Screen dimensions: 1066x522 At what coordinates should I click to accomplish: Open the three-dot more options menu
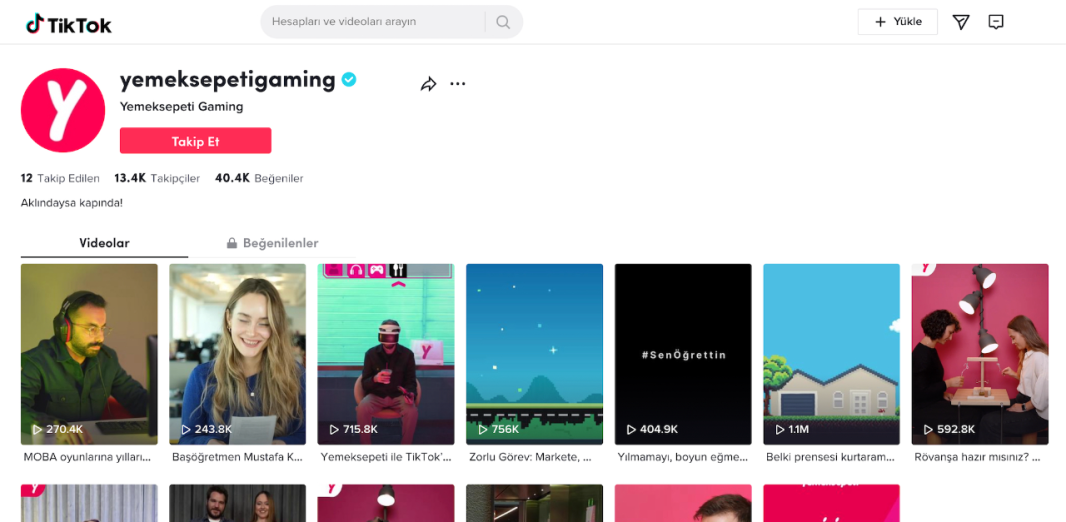[x=458, y=84]
